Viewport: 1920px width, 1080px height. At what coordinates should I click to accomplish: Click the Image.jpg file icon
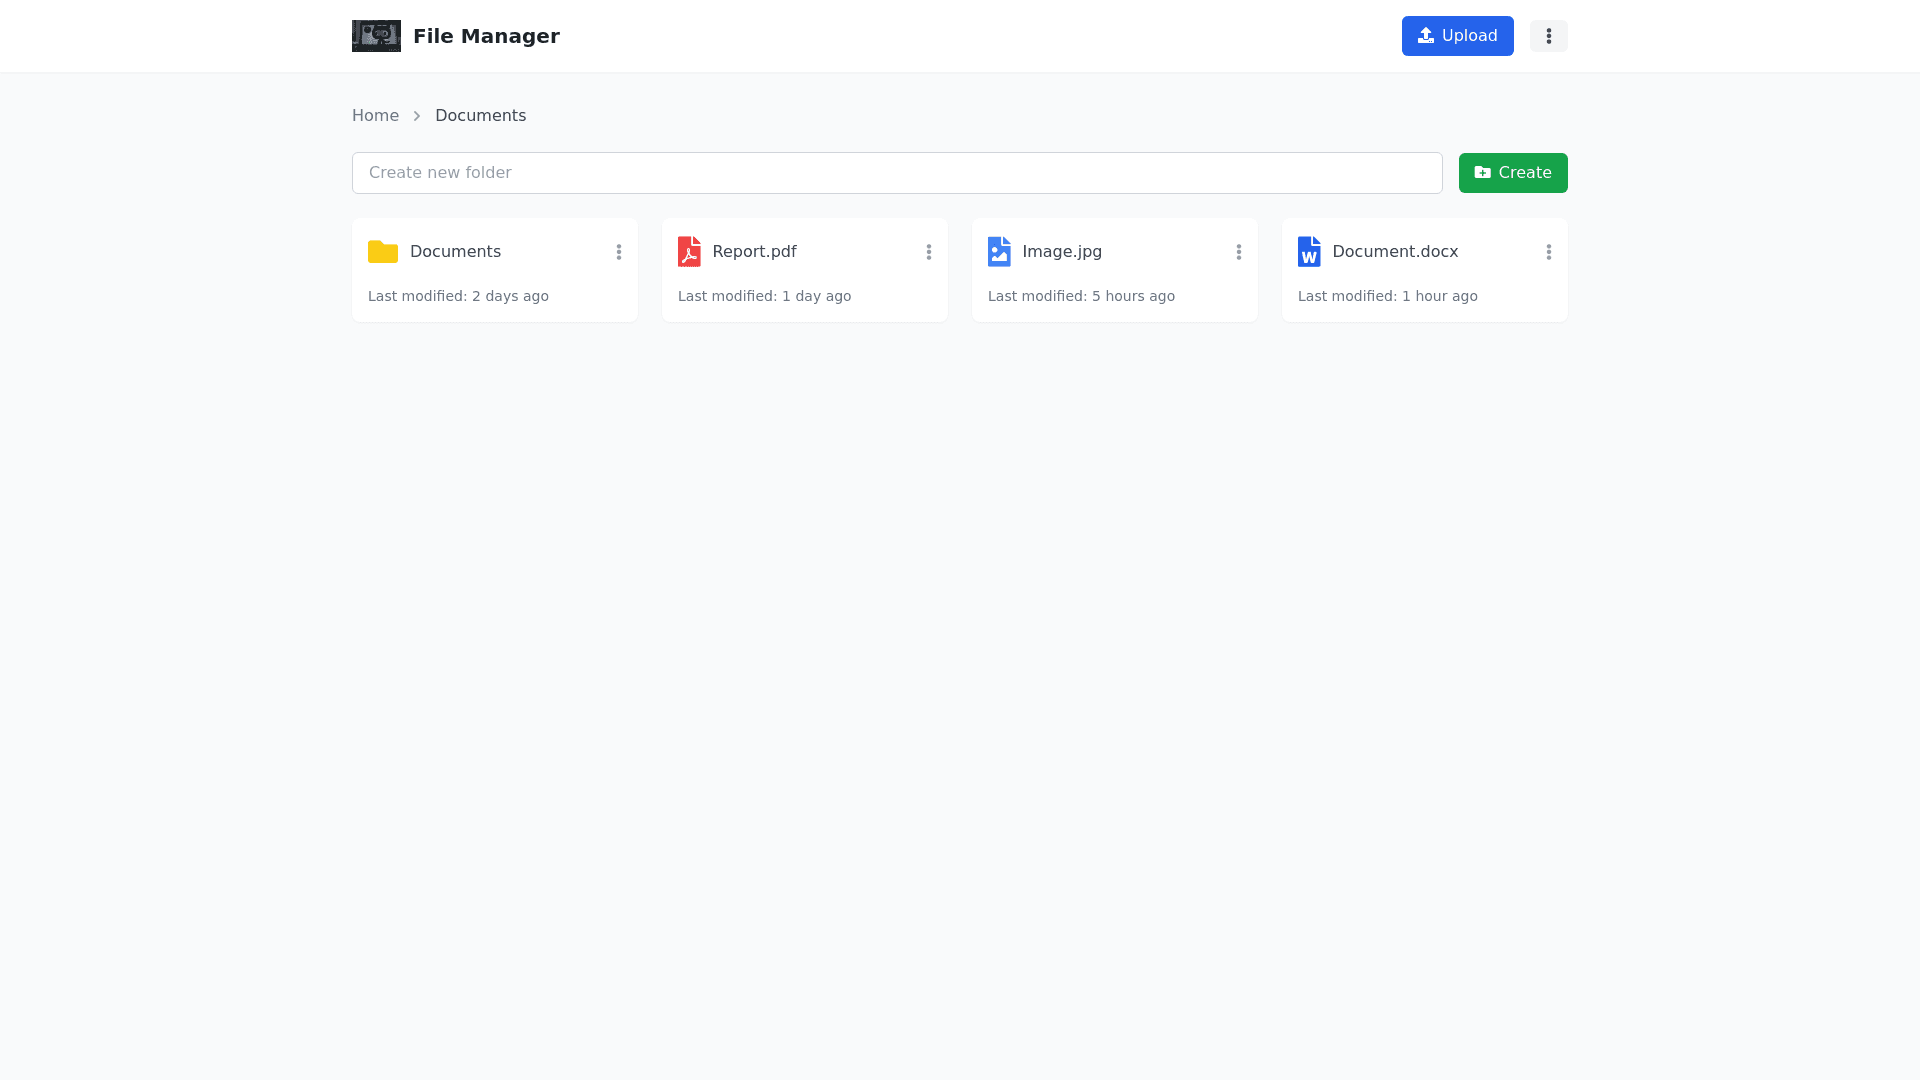999,252
